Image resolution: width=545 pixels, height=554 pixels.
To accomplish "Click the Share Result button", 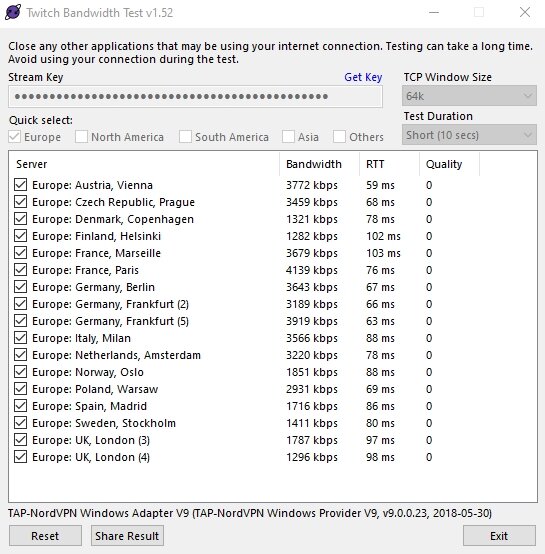I will (x=127, y=536).
